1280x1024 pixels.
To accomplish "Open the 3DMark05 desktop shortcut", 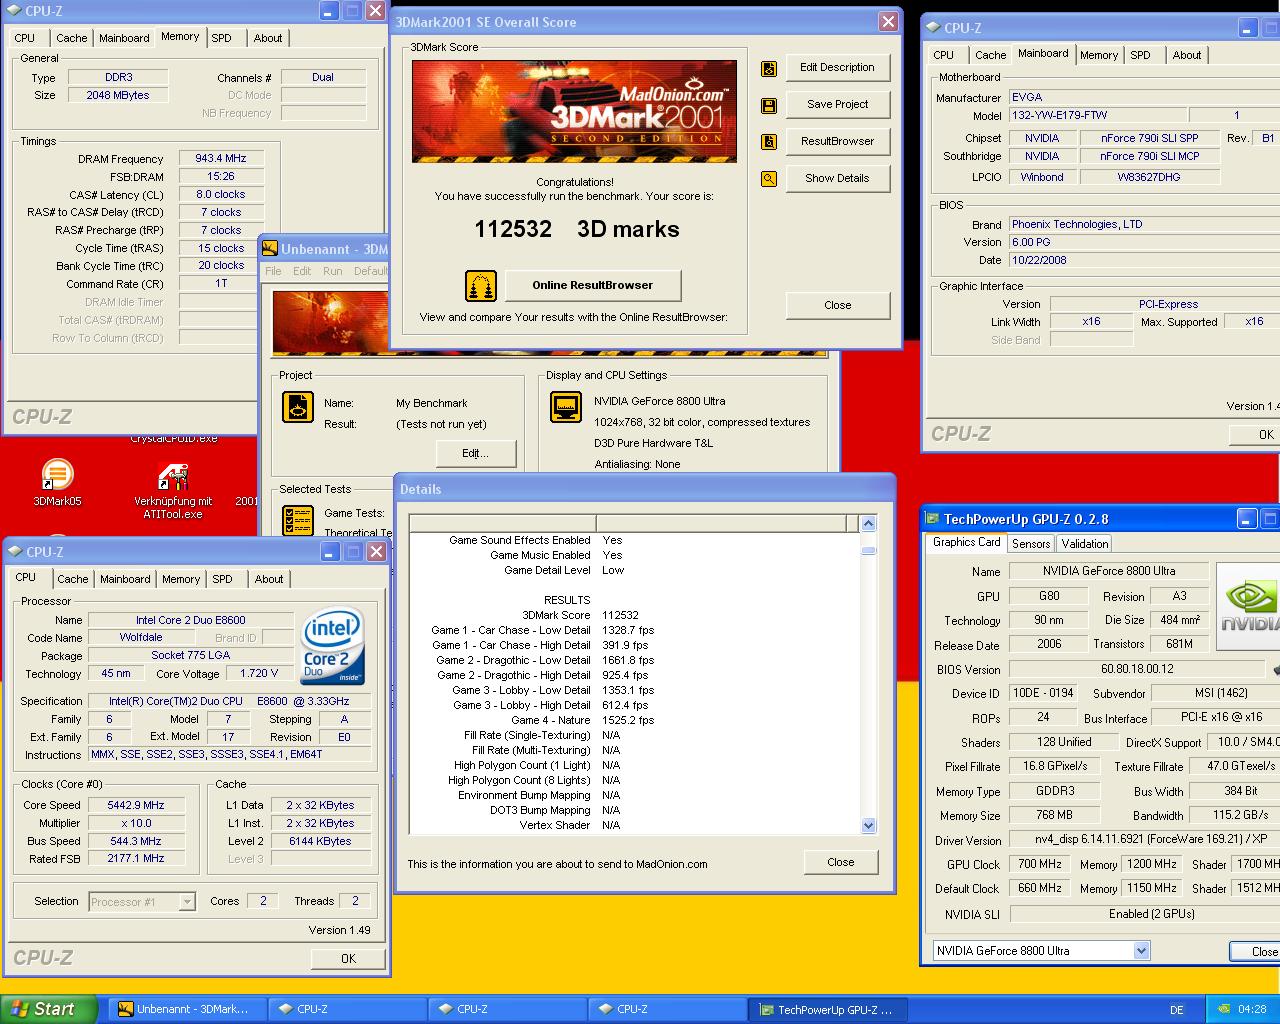I will coord(57,483).
